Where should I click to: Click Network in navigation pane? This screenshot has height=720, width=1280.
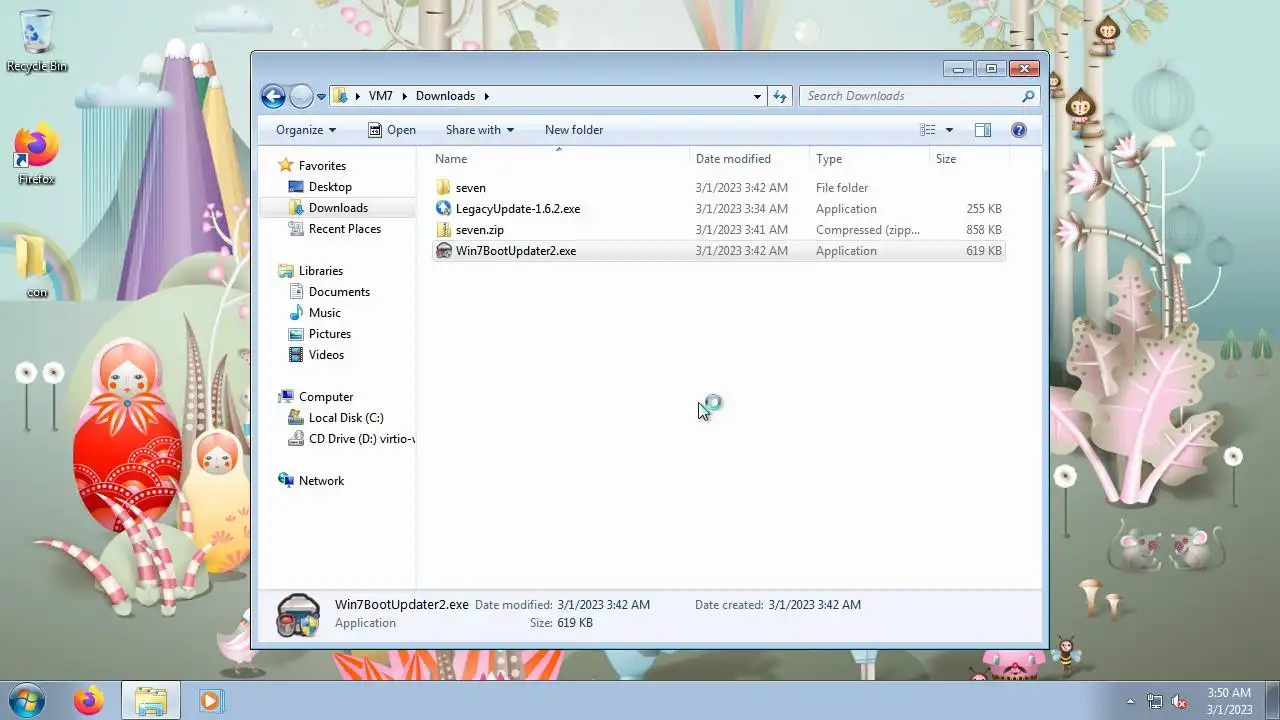pos(321,481)
